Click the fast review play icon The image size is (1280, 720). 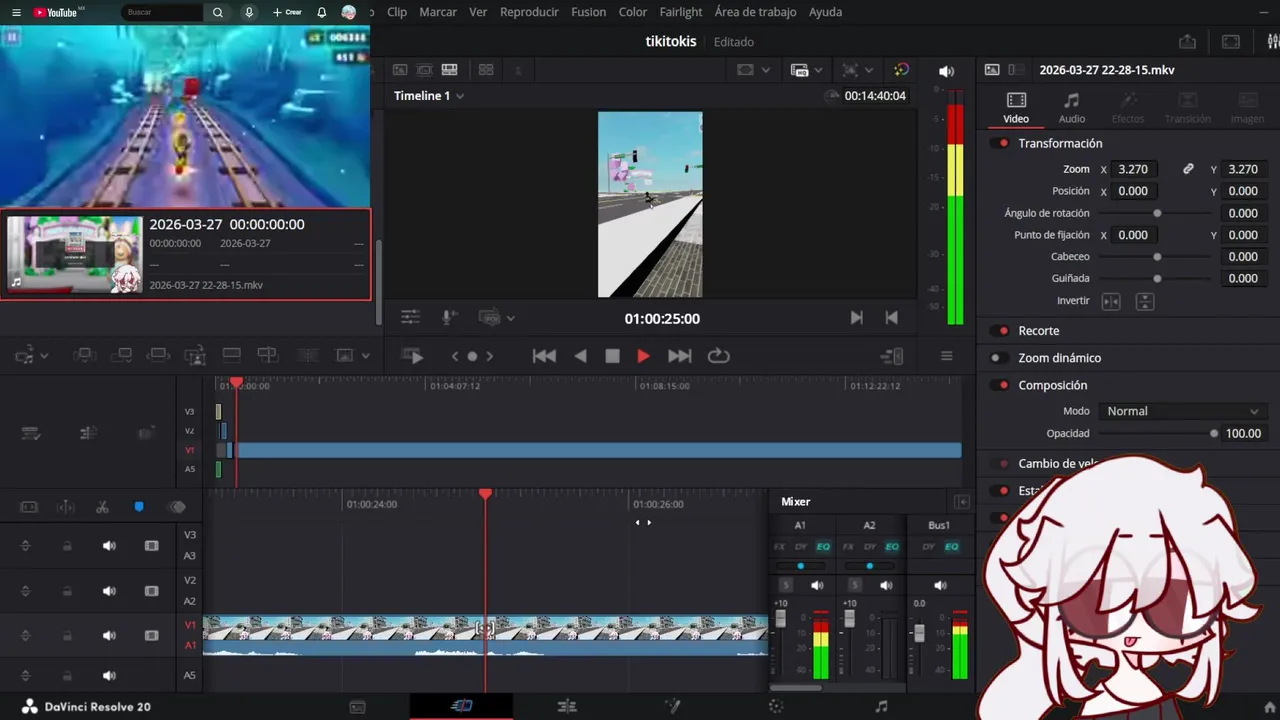(x=412, y=356)
